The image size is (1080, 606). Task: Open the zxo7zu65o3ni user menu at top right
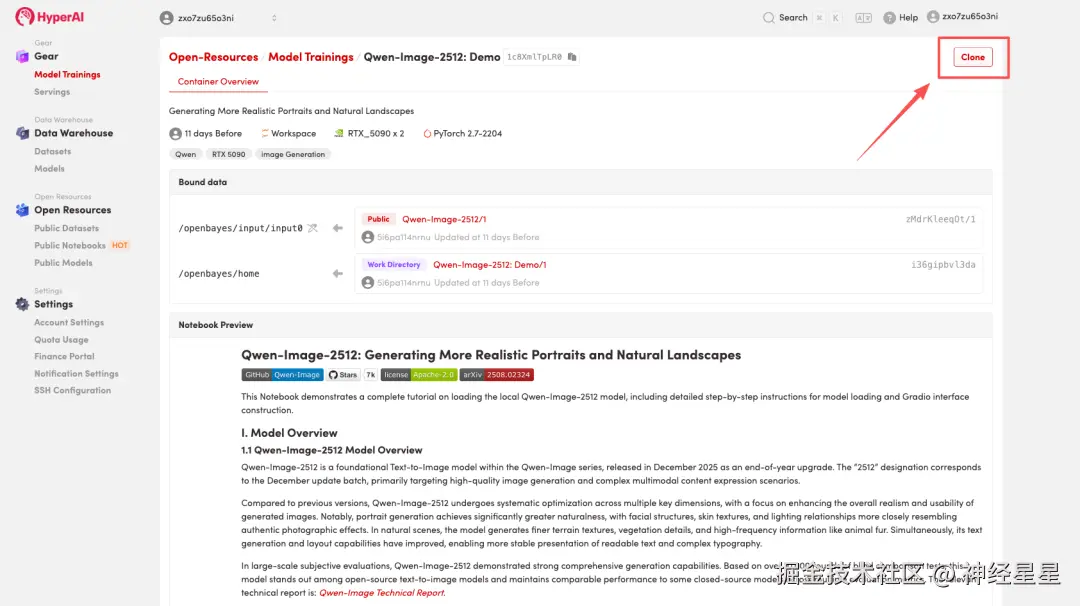[x=962, y=17]
